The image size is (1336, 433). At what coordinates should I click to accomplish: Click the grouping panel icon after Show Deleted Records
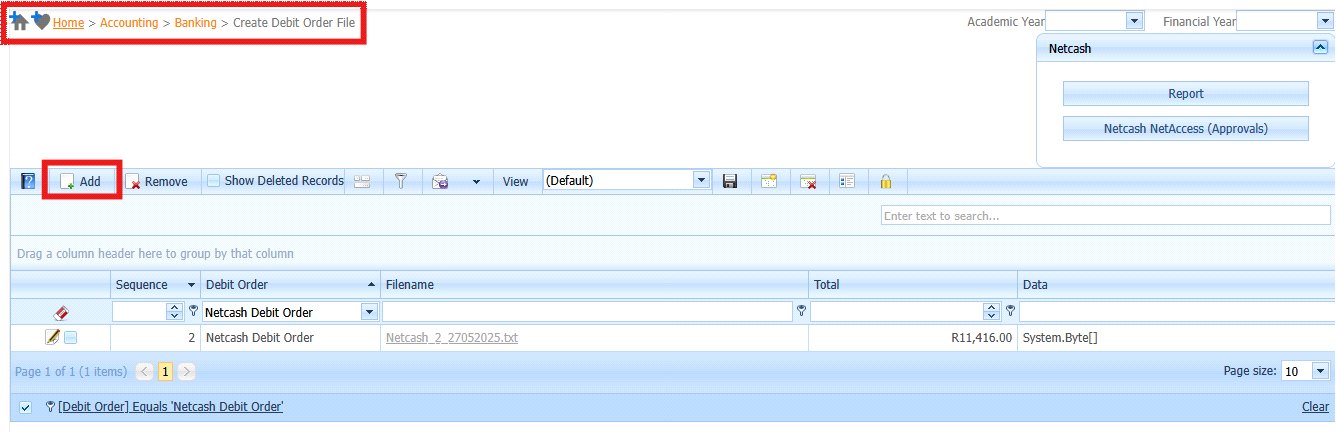pos(361,181)
